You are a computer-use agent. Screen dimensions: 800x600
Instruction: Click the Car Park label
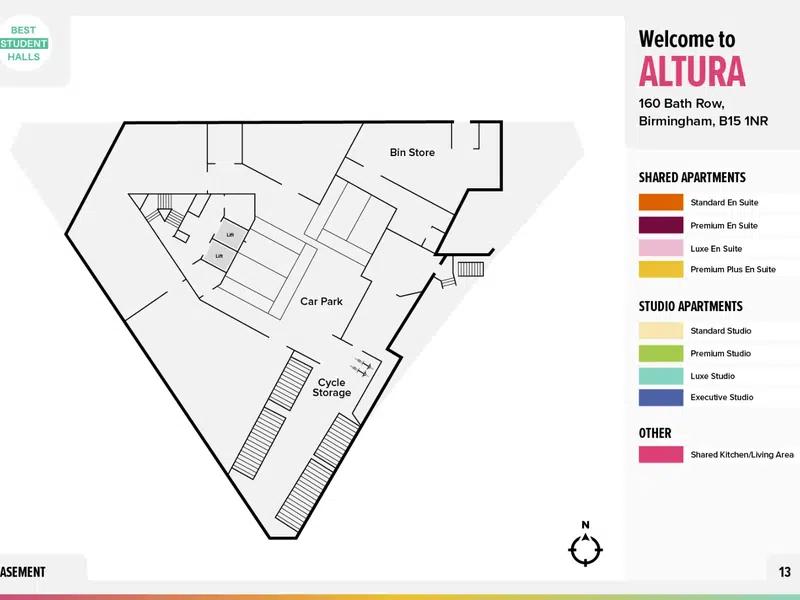pyautogui.click(x=321, y=301)
